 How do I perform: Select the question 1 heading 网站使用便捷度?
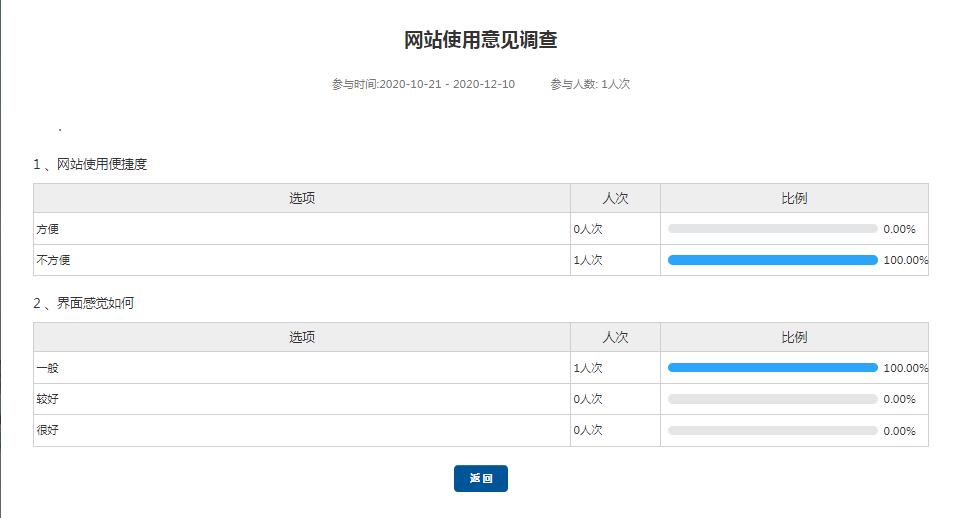[90, 164]
